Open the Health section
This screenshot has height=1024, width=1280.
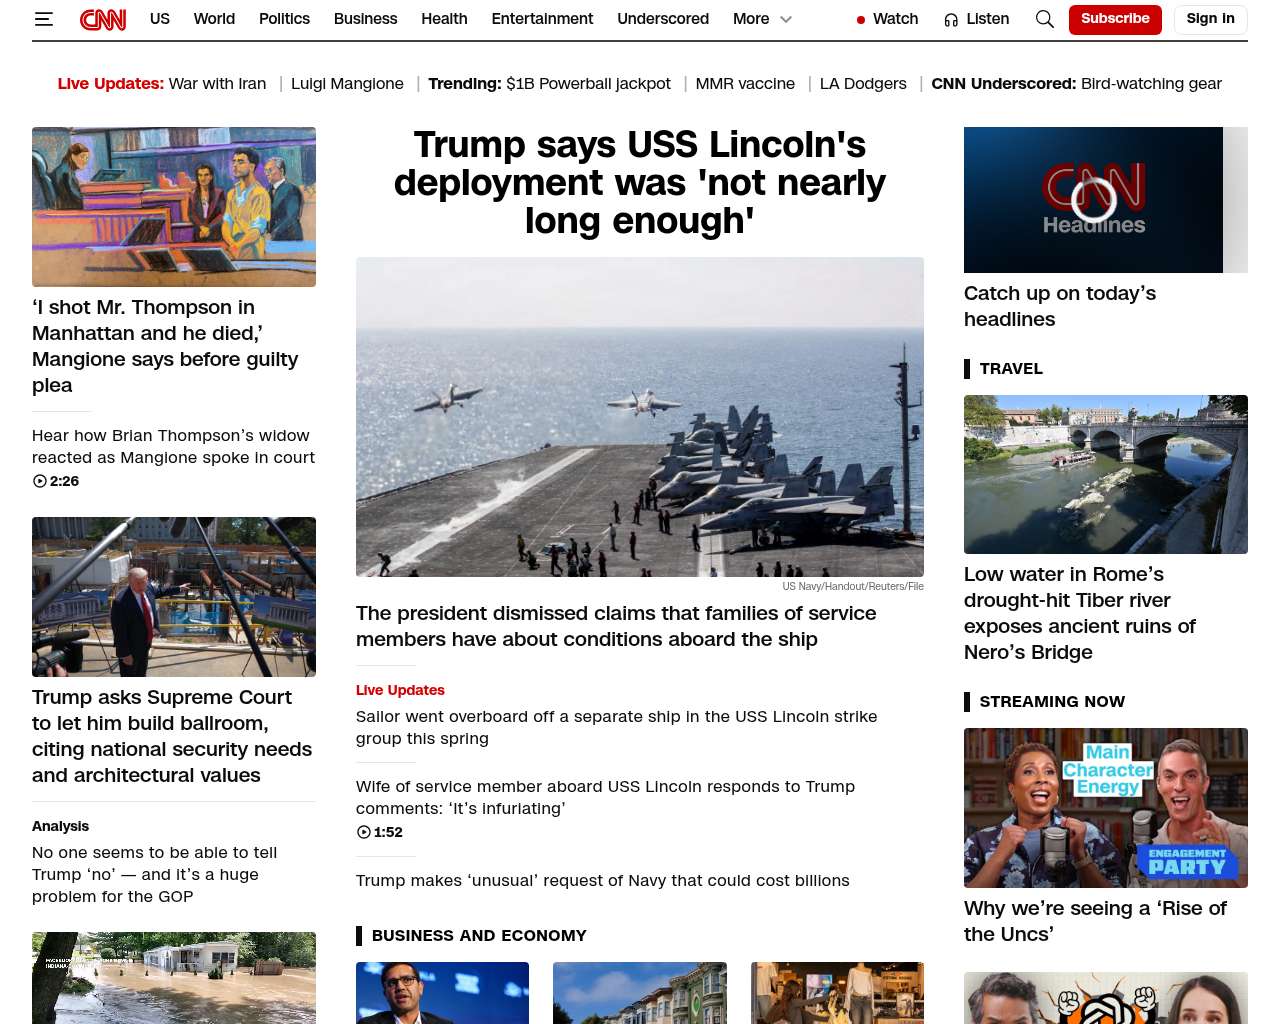click(x=444, y=19)
